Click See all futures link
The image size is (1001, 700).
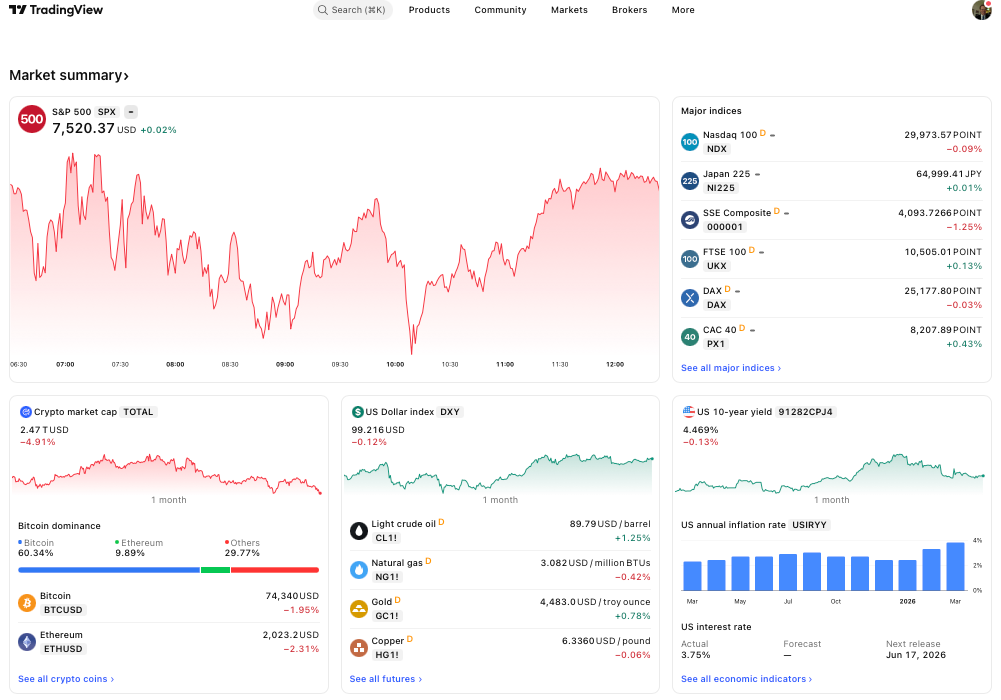tap(386, 679)
